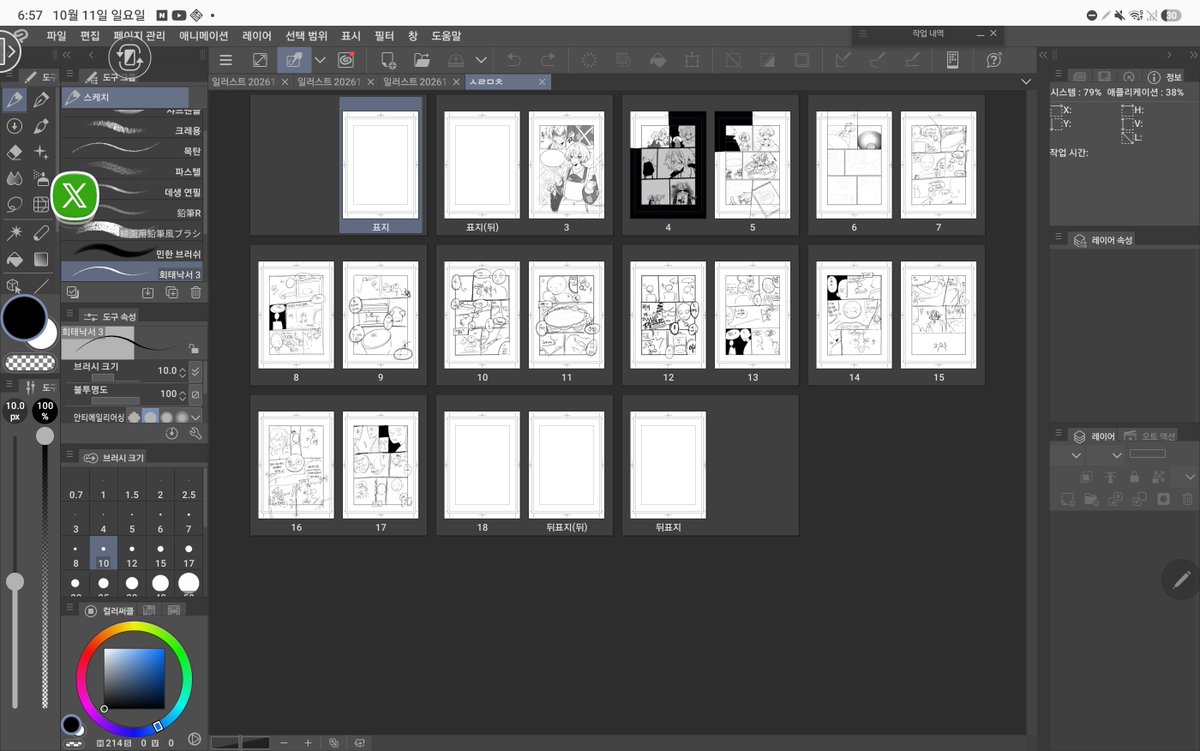Duplicate sub tool with the copy icon
This screenshot has width=1200, height=751.
pos(172,292)
